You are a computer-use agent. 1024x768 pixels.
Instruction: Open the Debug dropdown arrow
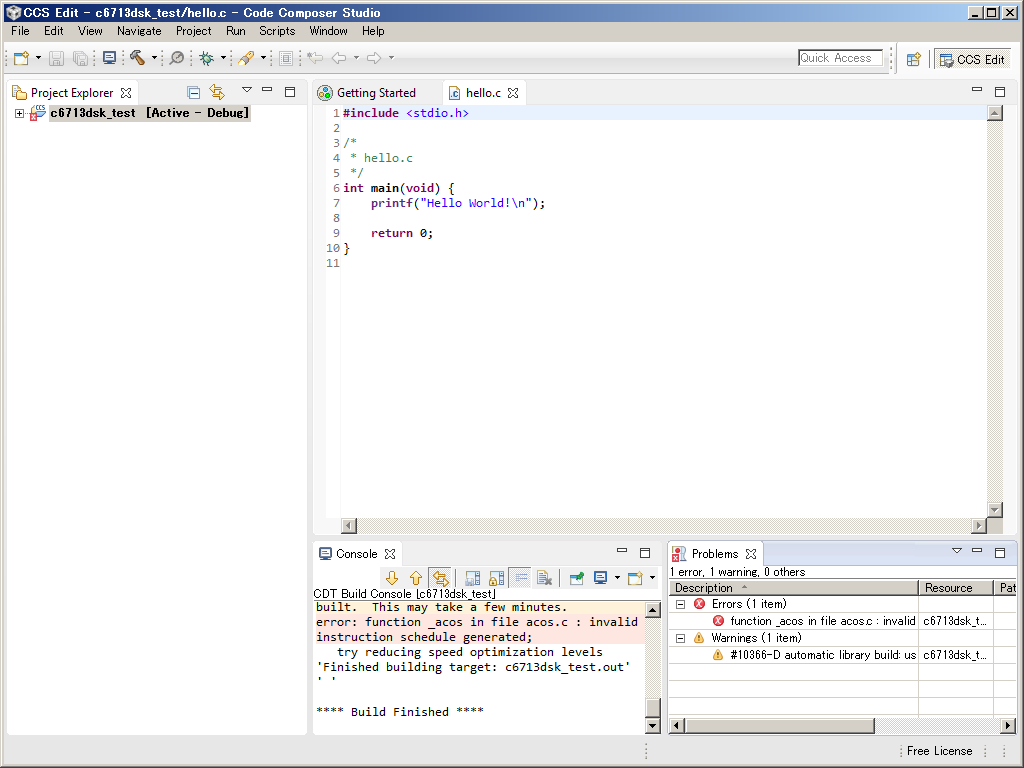coord(223,58)
